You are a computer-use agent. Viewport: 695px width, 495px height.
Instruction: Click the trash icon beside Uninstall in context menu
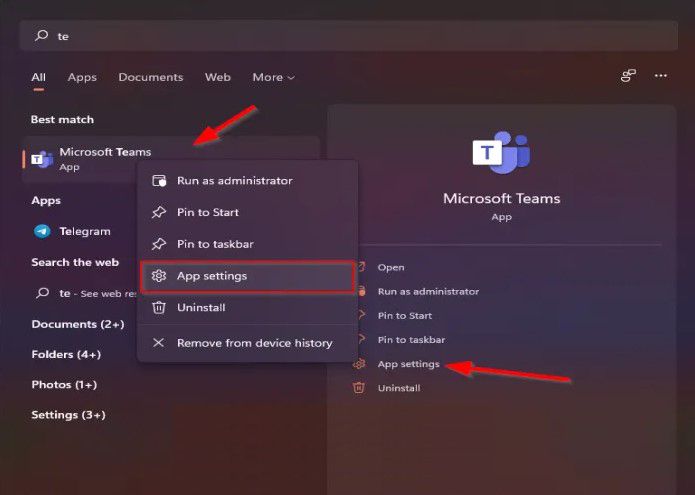(x=158, y=307)
